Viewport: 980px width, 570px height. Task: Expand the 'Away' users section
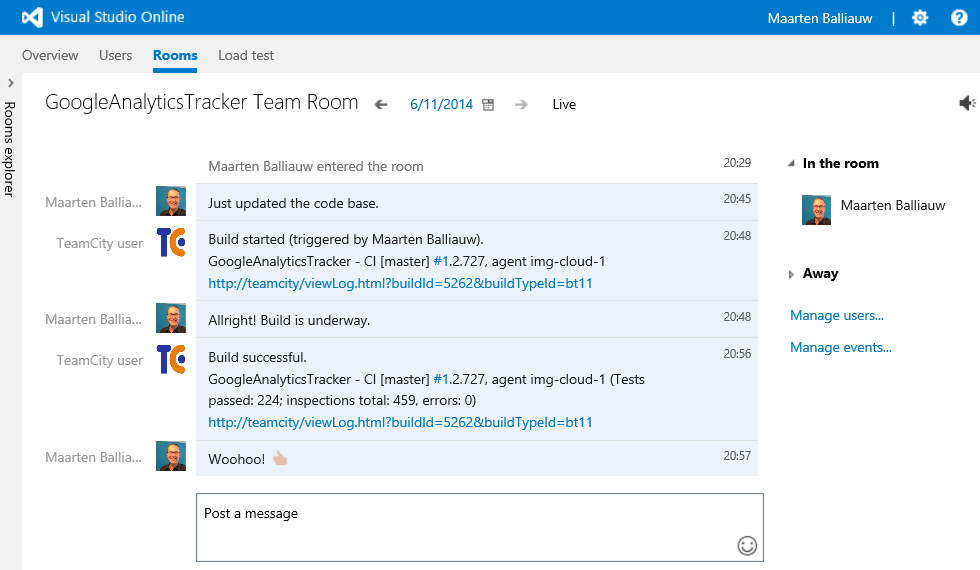click(x=791, y=274)
